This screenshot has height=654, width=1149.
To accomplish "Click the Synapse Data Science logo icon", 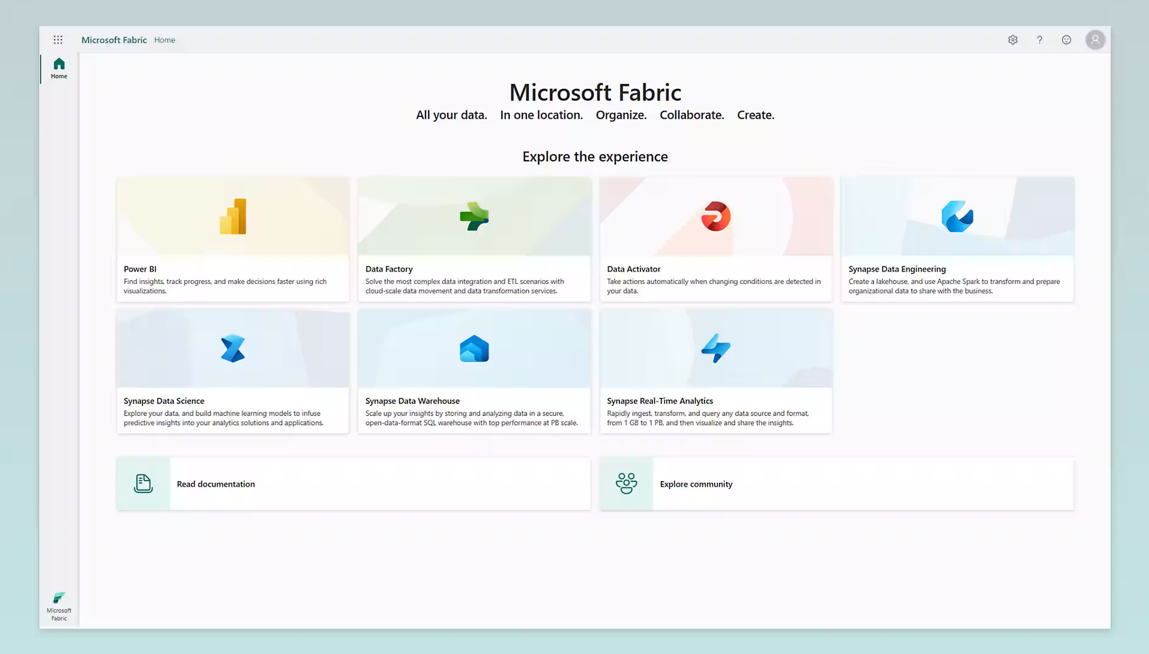I will (x=233, y=348).
